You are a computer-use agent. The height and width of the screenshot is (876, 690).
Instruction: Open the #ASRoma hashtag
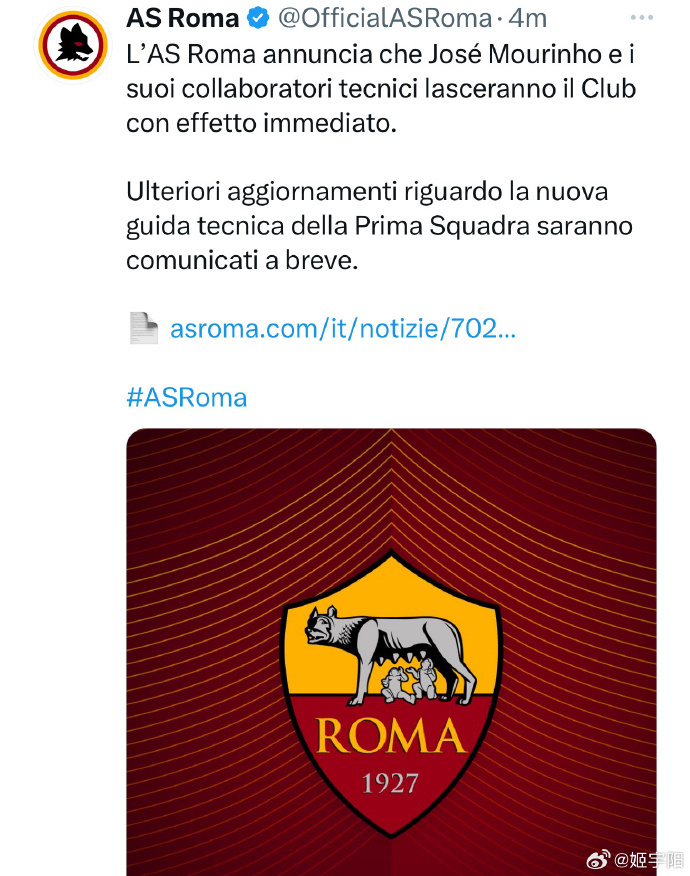pos(186,398)
